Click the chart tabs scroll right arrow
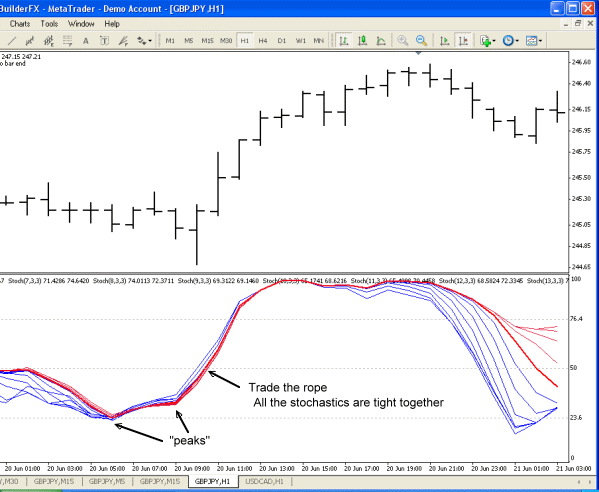 tap(591, 482)
